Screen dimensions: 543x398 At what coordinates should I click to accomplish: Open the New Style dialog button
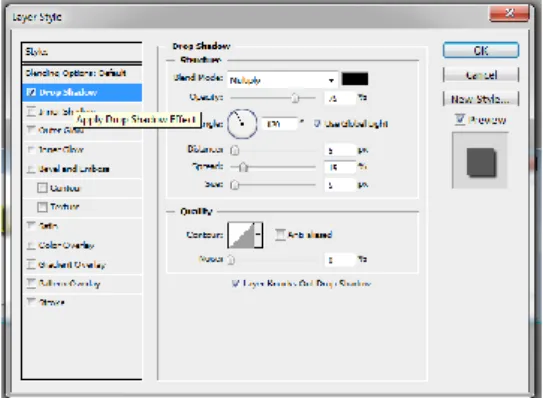click(481, 99)
